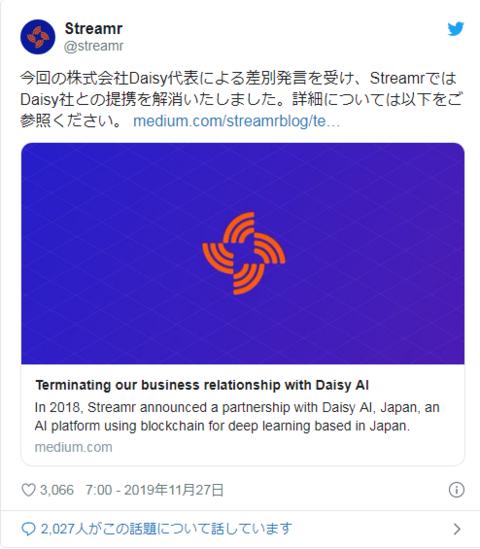Open the 3,066 likes count
This screenshot has width=480, height=549.
(57, 490)
